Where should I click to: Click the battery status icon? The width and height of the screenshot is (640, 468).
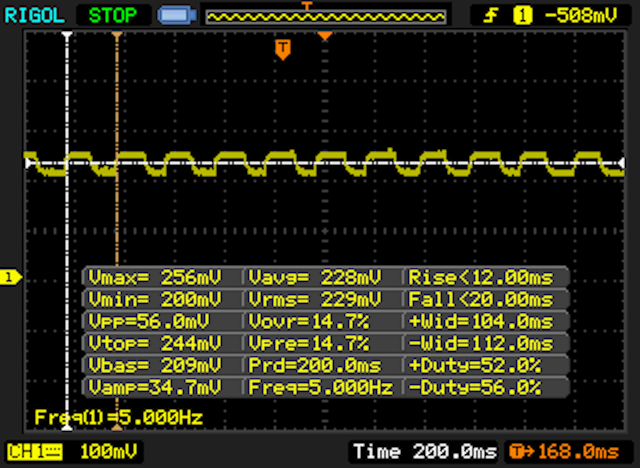[177, 15]
